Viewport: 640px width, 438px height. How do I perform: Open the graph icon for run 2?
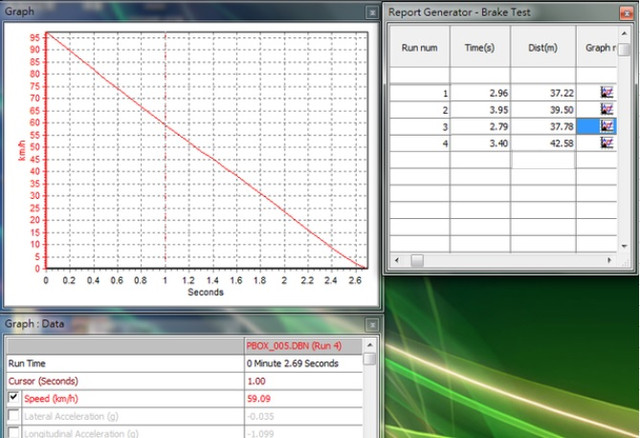click(x=607, y=109)
